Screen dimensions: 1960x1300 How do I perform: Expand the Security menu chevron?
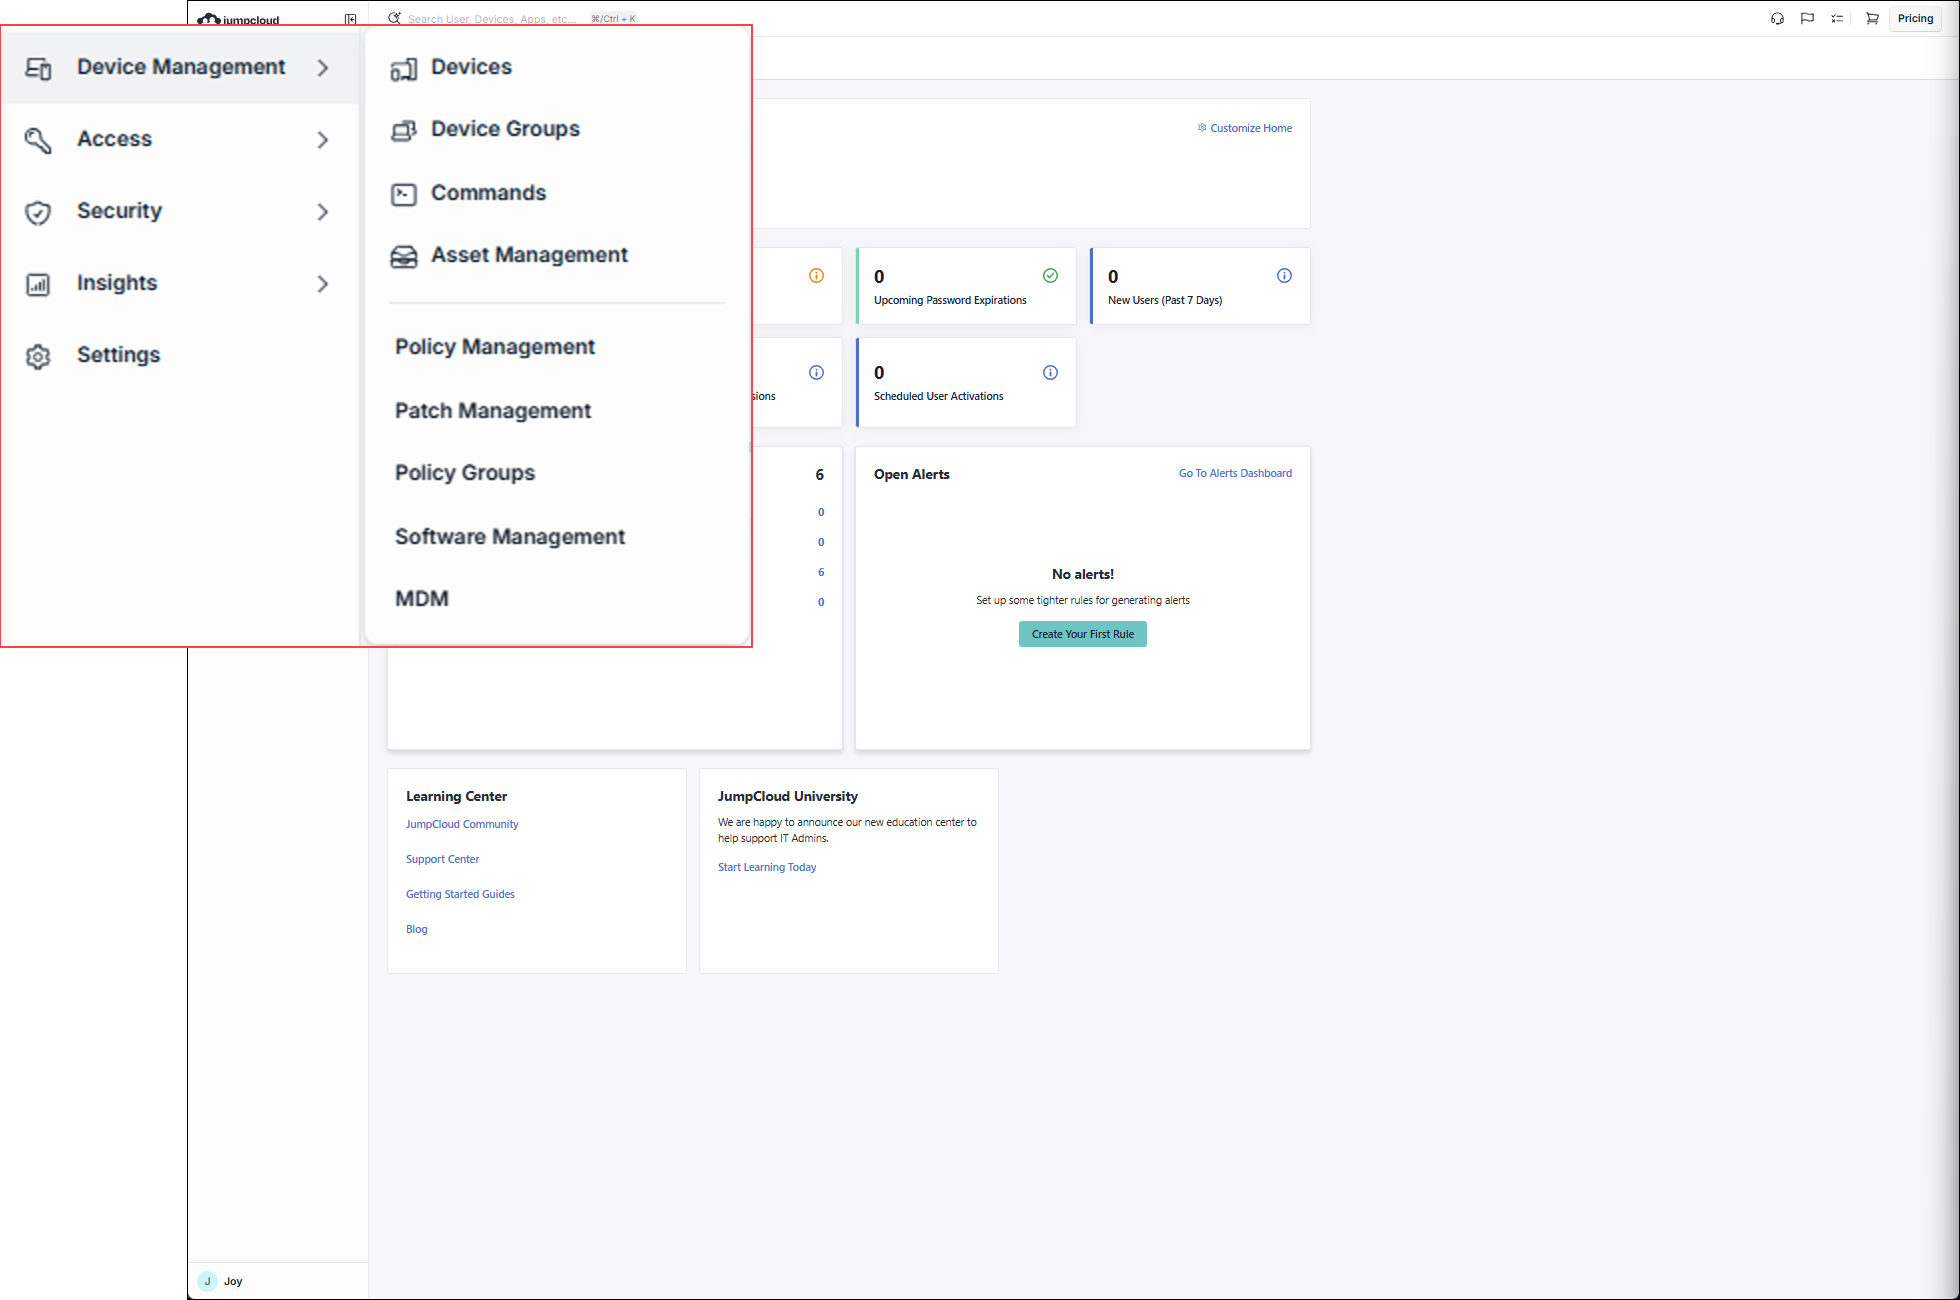click(x=322, y=212)
